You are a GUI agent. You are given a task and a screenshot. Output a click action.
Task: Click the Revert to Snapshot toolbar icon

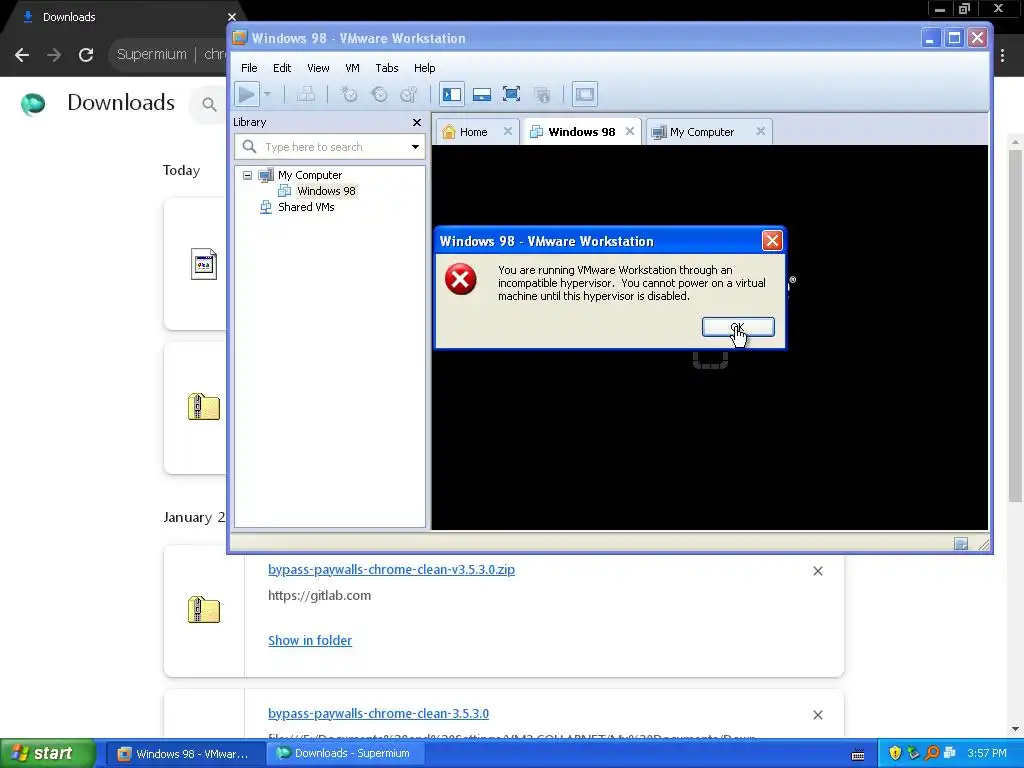pyautogui.click(x=379, y=94)
